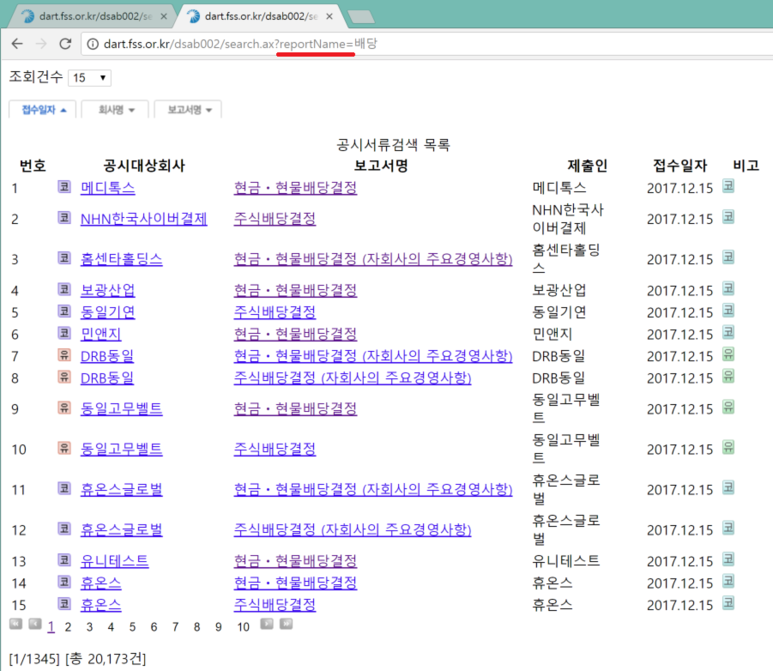Click the 비고 코 icon in row 1 메디톡스

[728, 186]
